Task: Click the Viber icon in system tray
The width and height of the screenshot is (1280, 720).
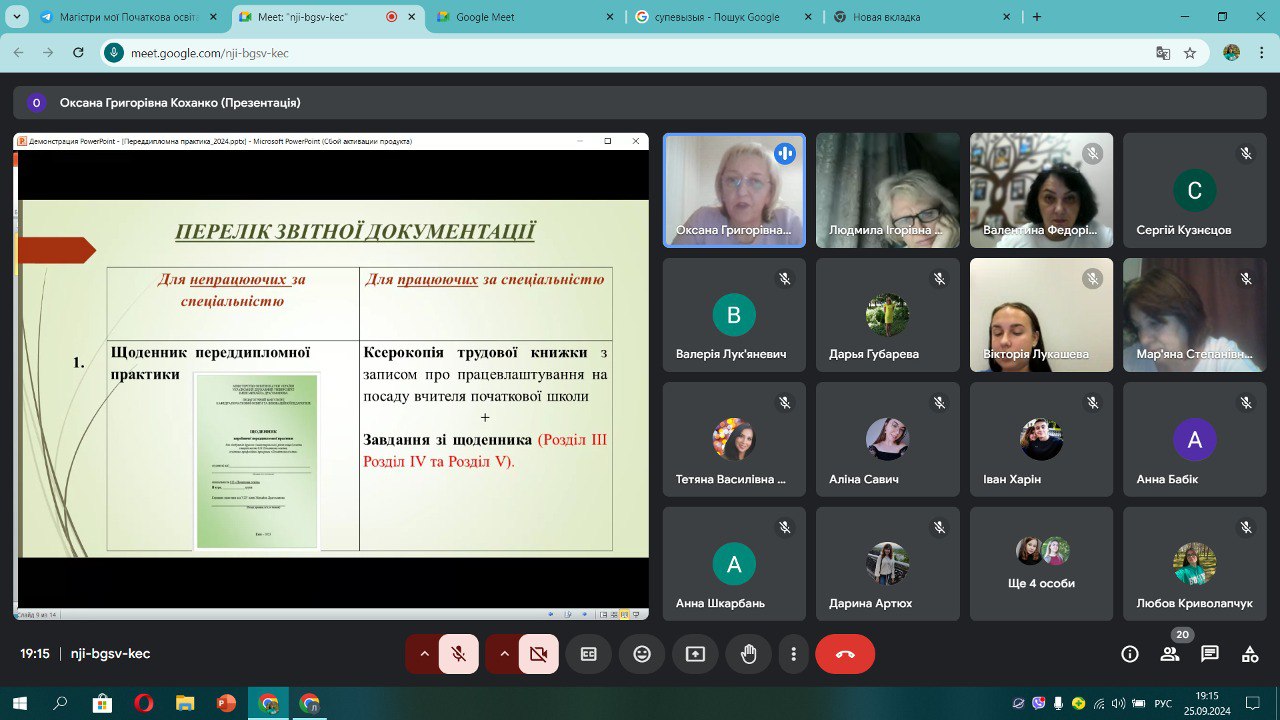Action: point(1039,703)
